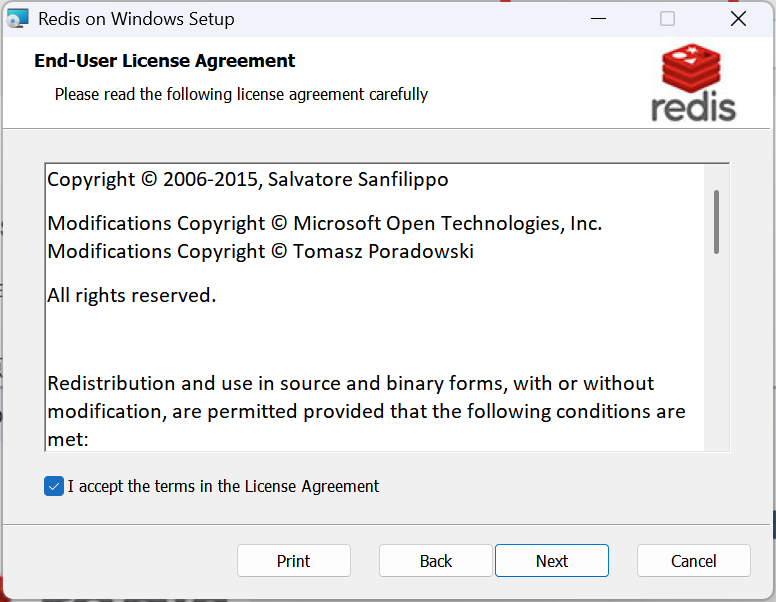Click 'All rights reserved.' text
Image resolution: width=776 pixels, height=602 pixels.
point(132,295)
